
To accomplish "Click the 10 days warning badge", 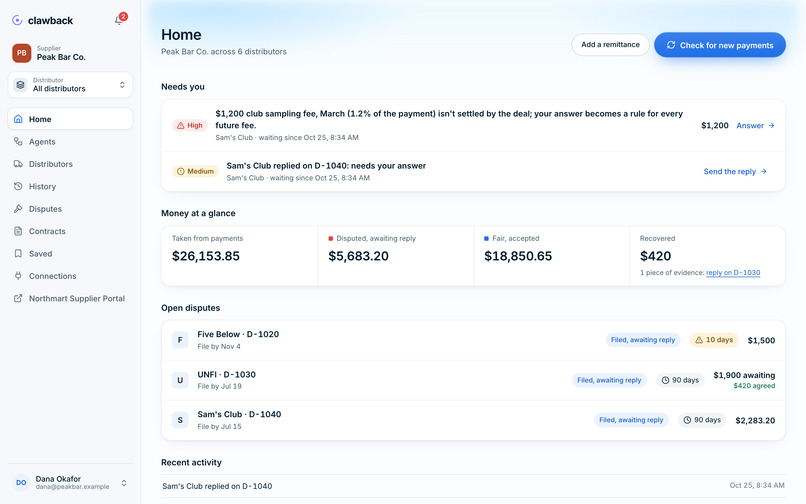I will pos(714,340).
